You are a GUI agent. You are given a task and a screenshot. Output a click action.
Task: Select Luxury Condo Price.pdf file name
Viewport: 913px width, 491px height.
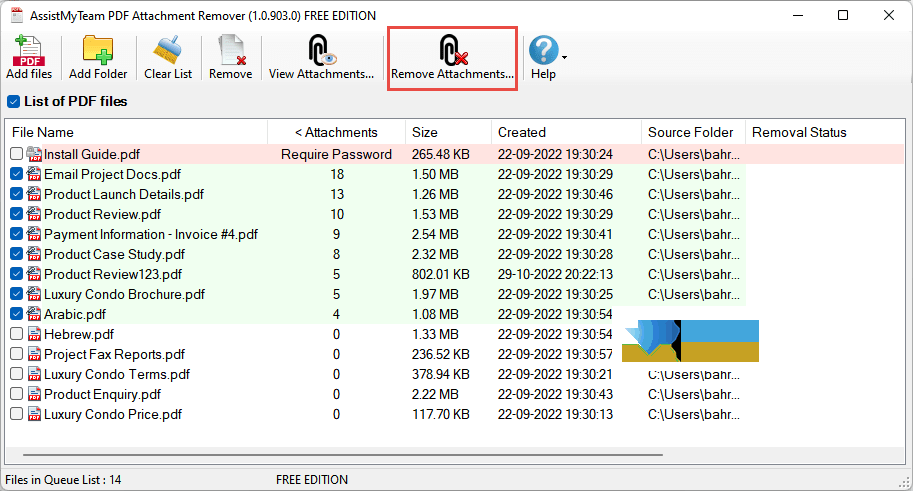click(113, 414)
